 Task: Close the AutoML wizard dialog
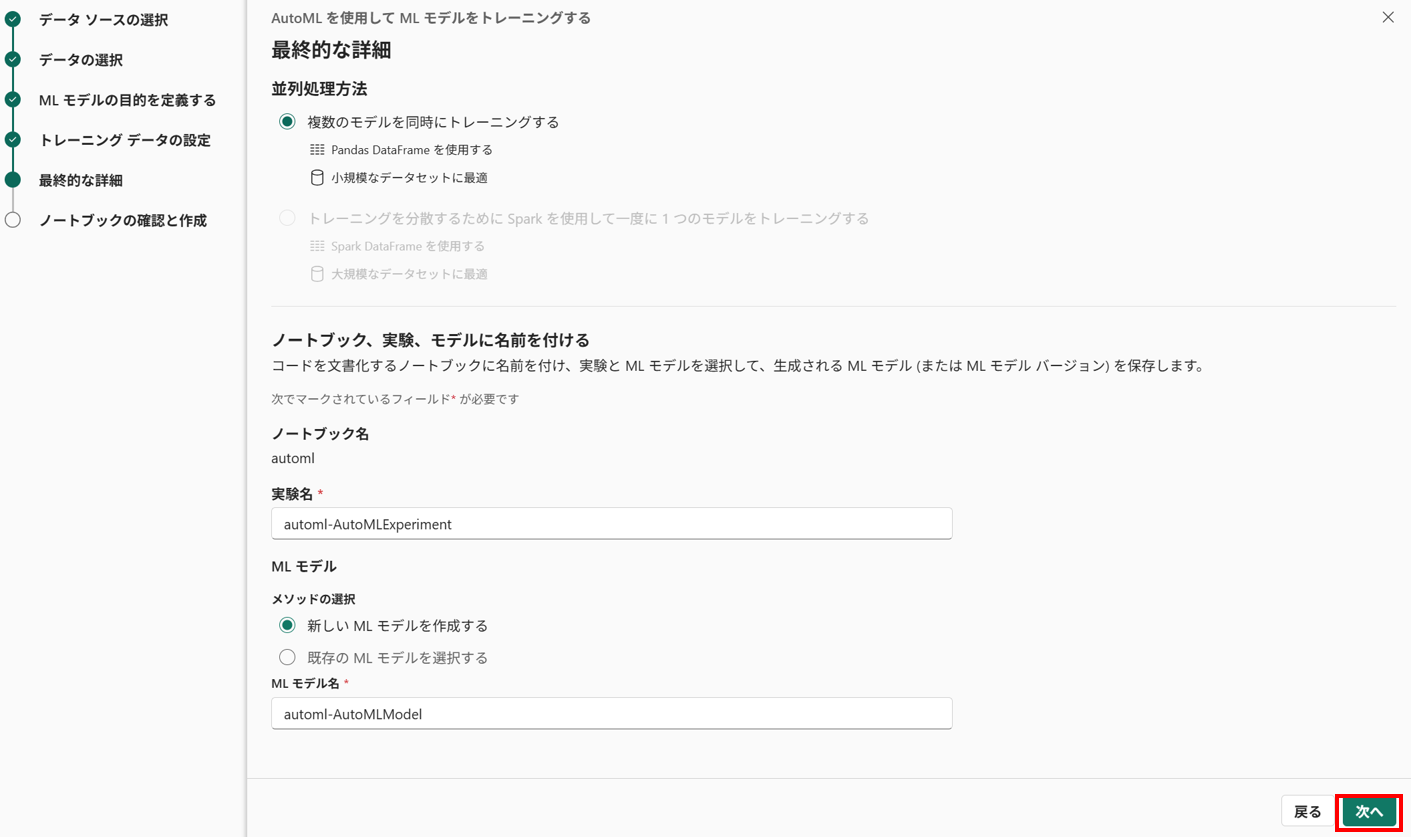click(x=1387, y=17)
